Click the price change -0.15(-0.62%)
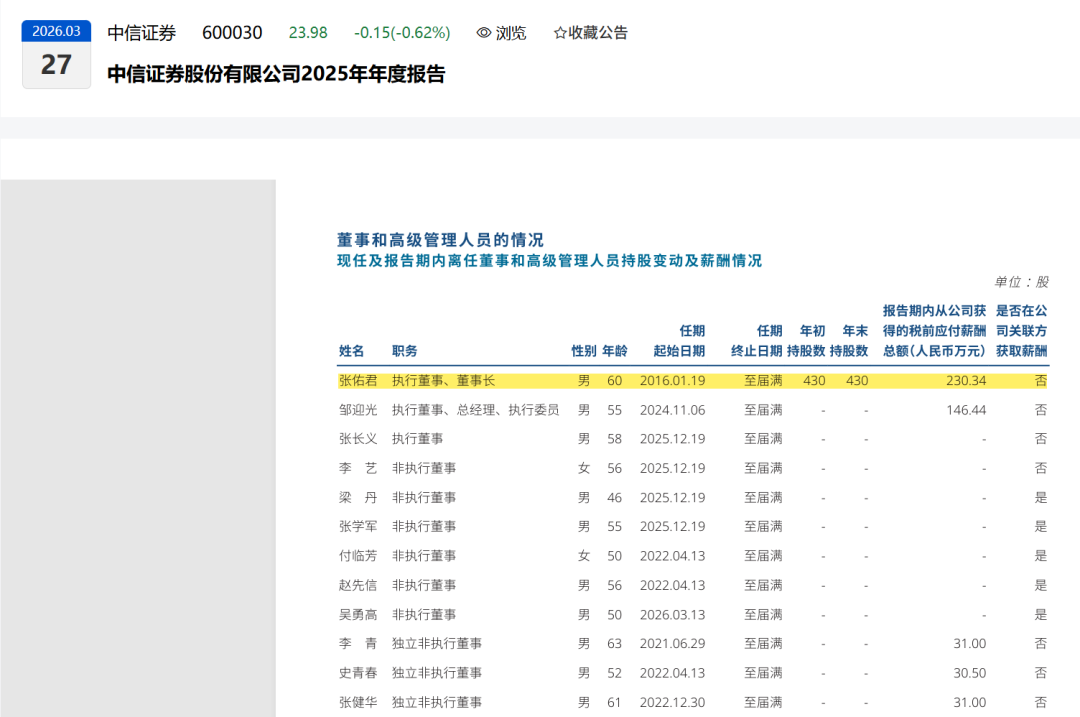Viewport: 1080px width, 717px height. click(399, 33)
